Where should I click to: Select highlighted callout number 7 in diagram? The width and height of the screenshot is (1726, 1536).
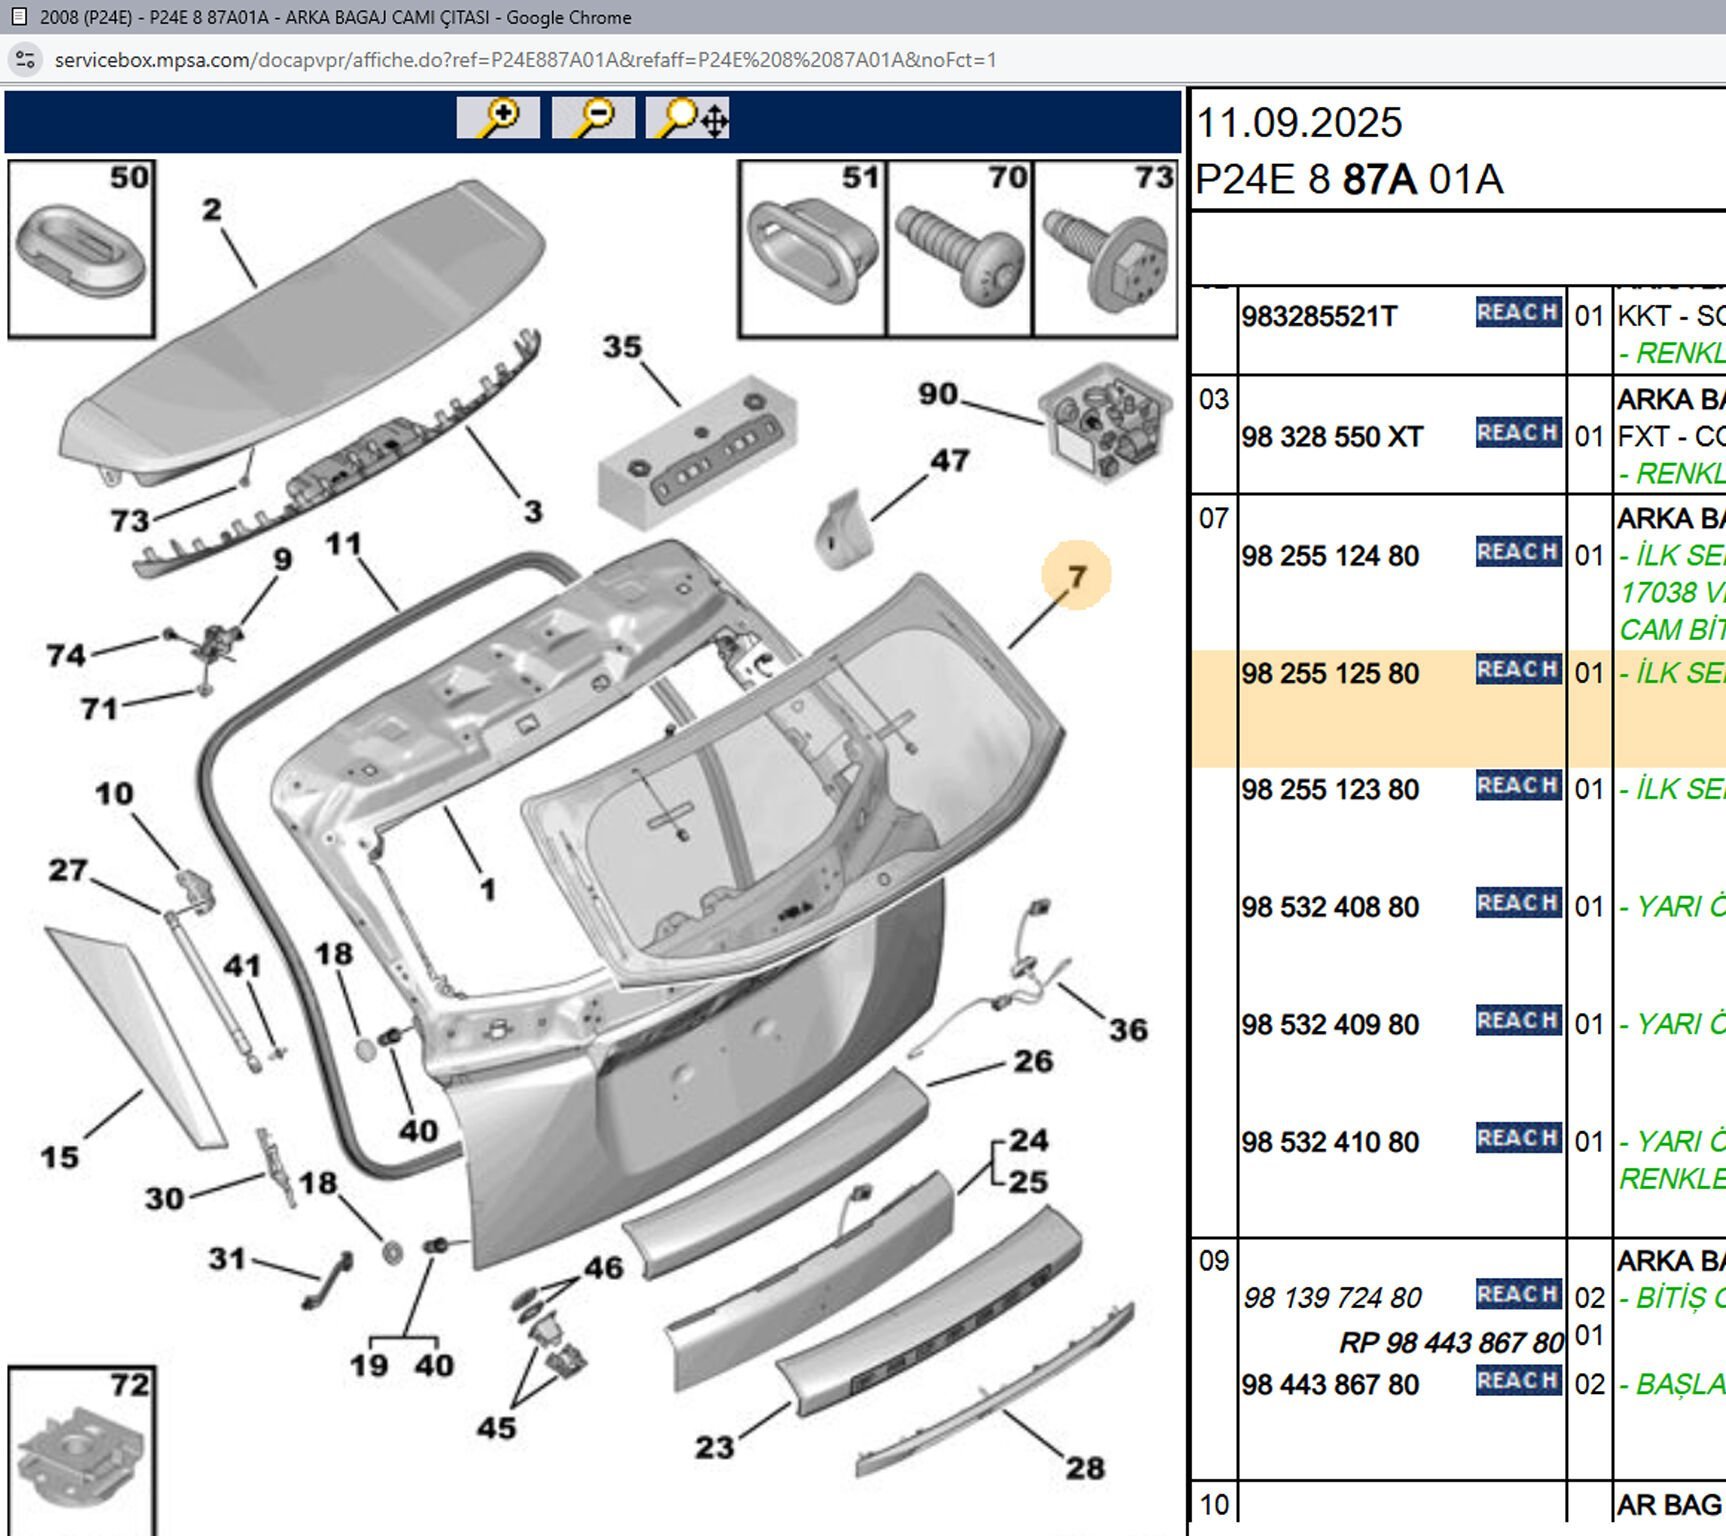point(1076,576)
